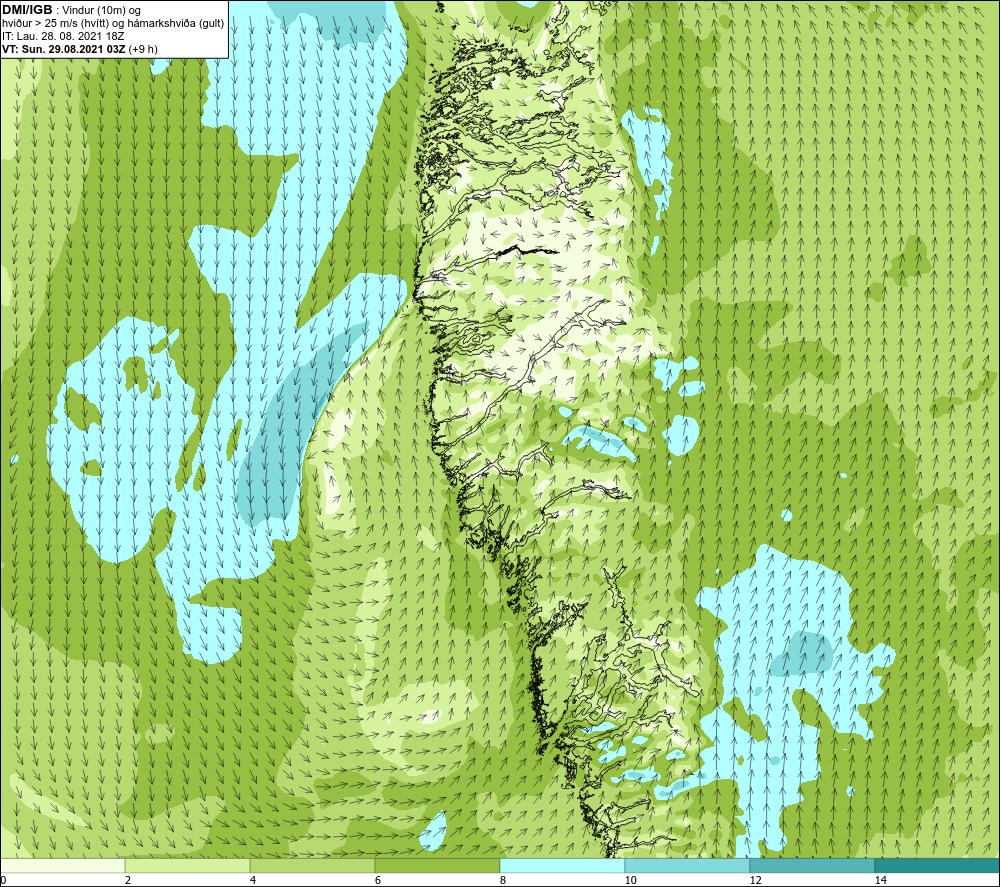This screenshot has width=1000, height=887.
Task: Select the light cyan 8–10 m/s color segment
Action: 562,865
